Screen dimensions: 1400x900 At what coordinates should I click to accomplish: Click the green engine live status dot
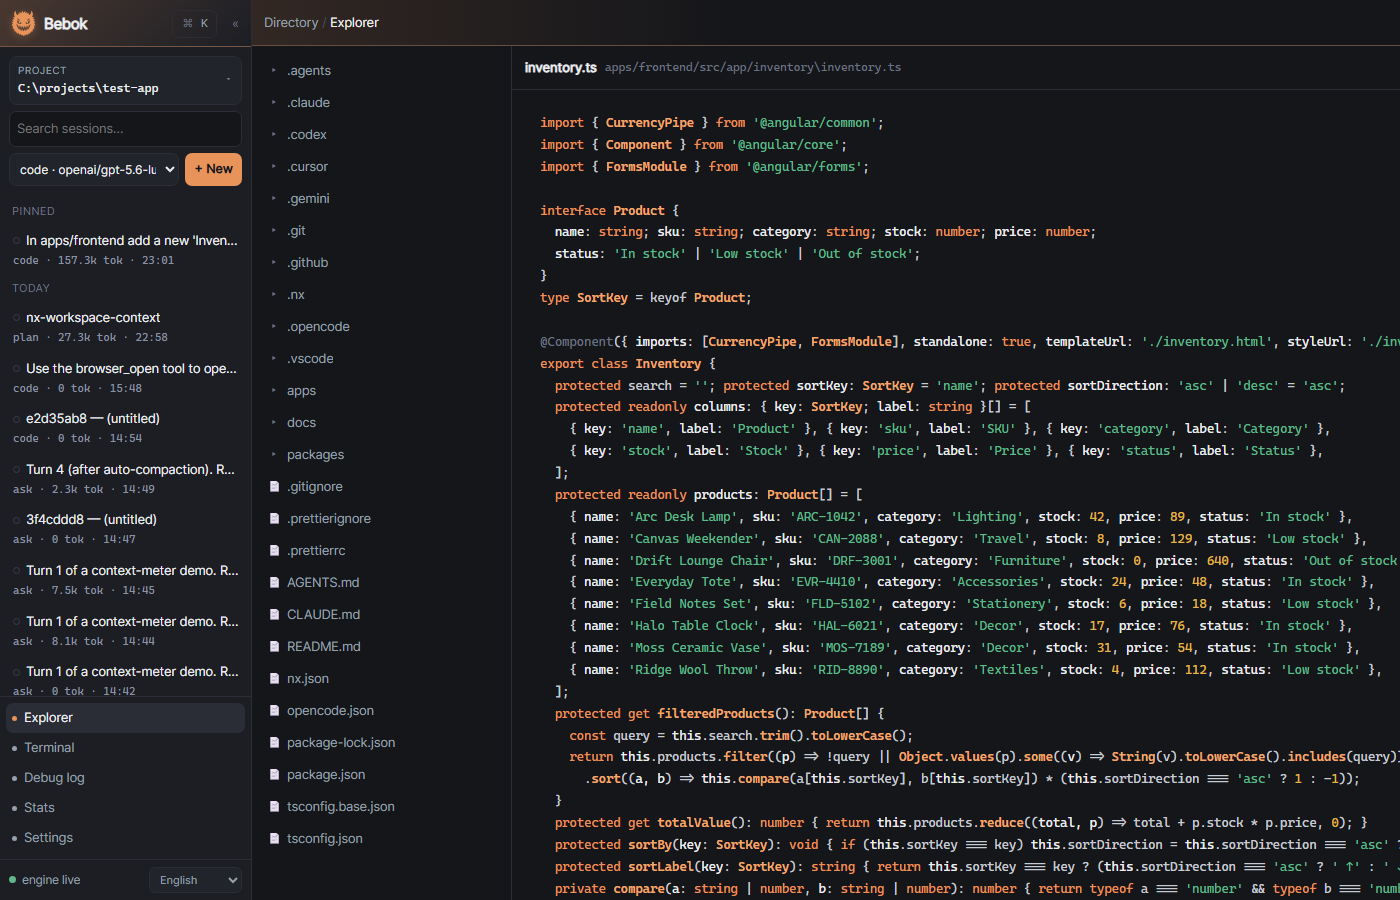coord(13,880)
